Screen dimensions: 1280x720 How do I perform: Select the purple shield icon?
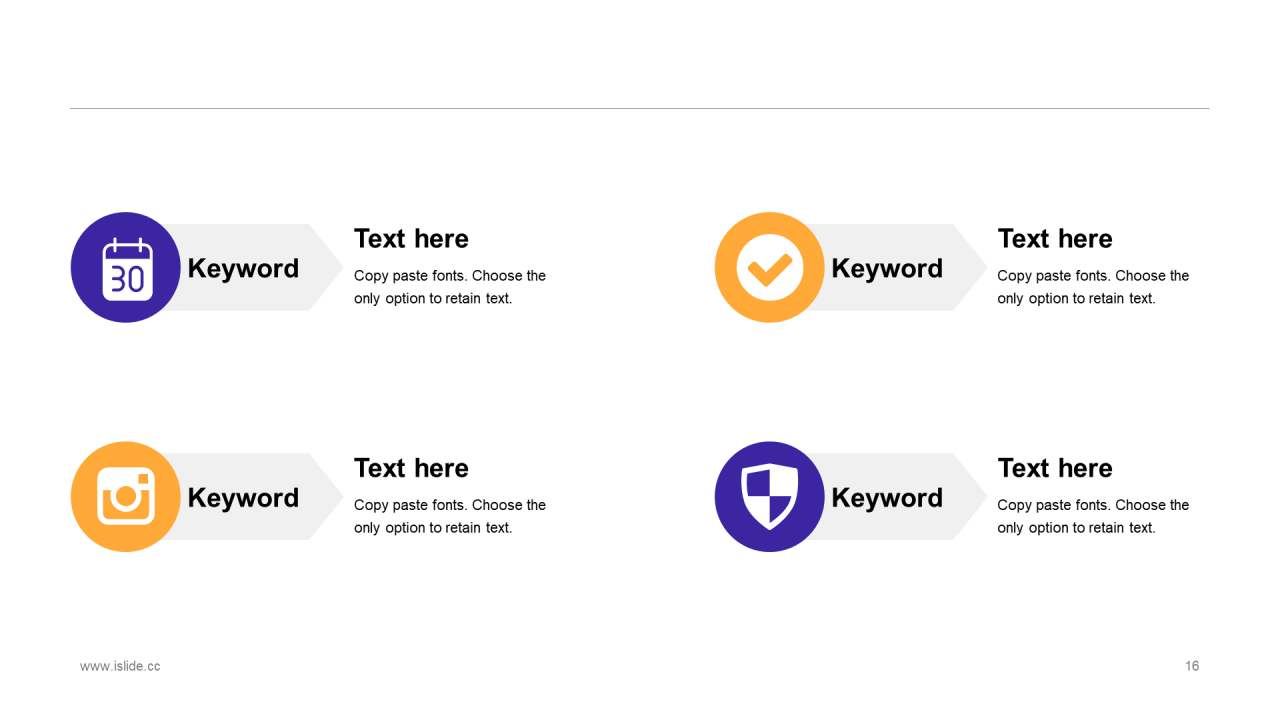[x=770, y=497]
